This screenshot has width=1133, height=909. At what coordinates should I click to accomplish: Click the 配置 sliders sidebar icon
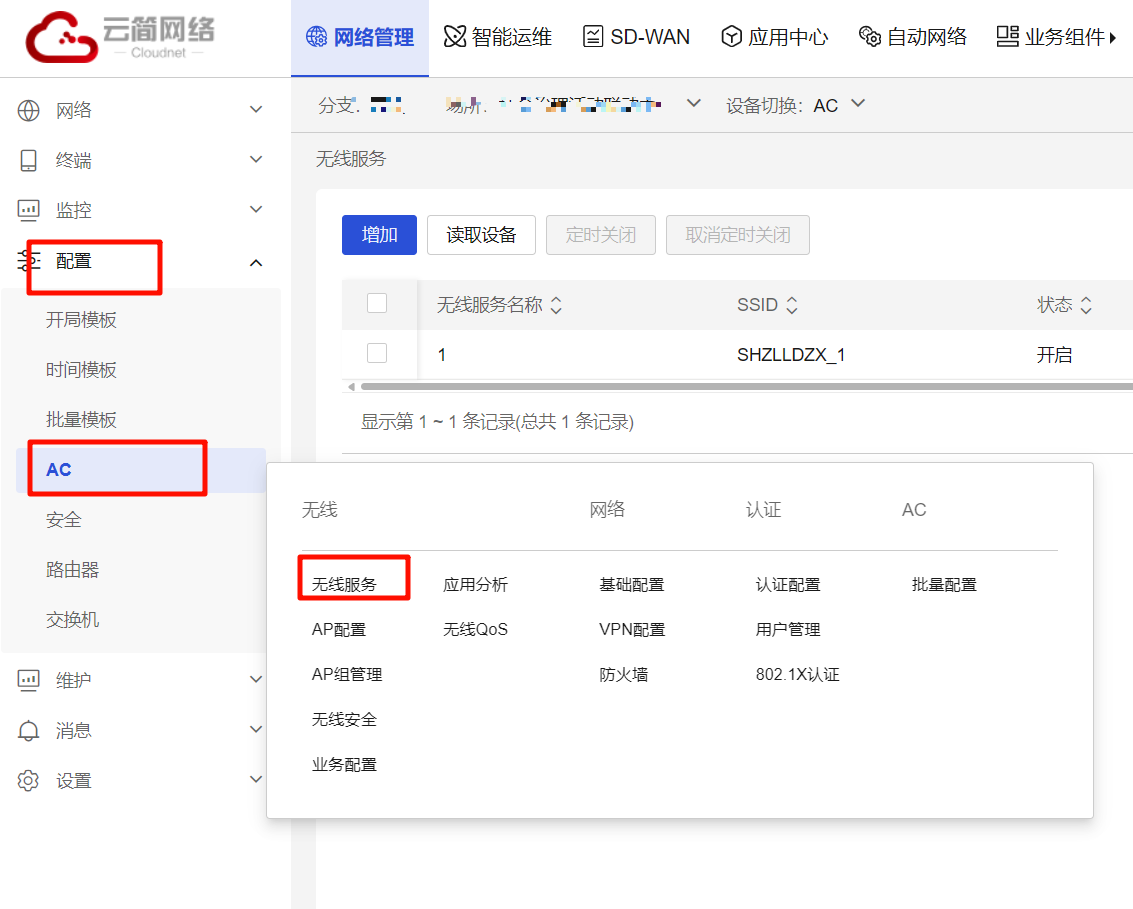point(28,261)
